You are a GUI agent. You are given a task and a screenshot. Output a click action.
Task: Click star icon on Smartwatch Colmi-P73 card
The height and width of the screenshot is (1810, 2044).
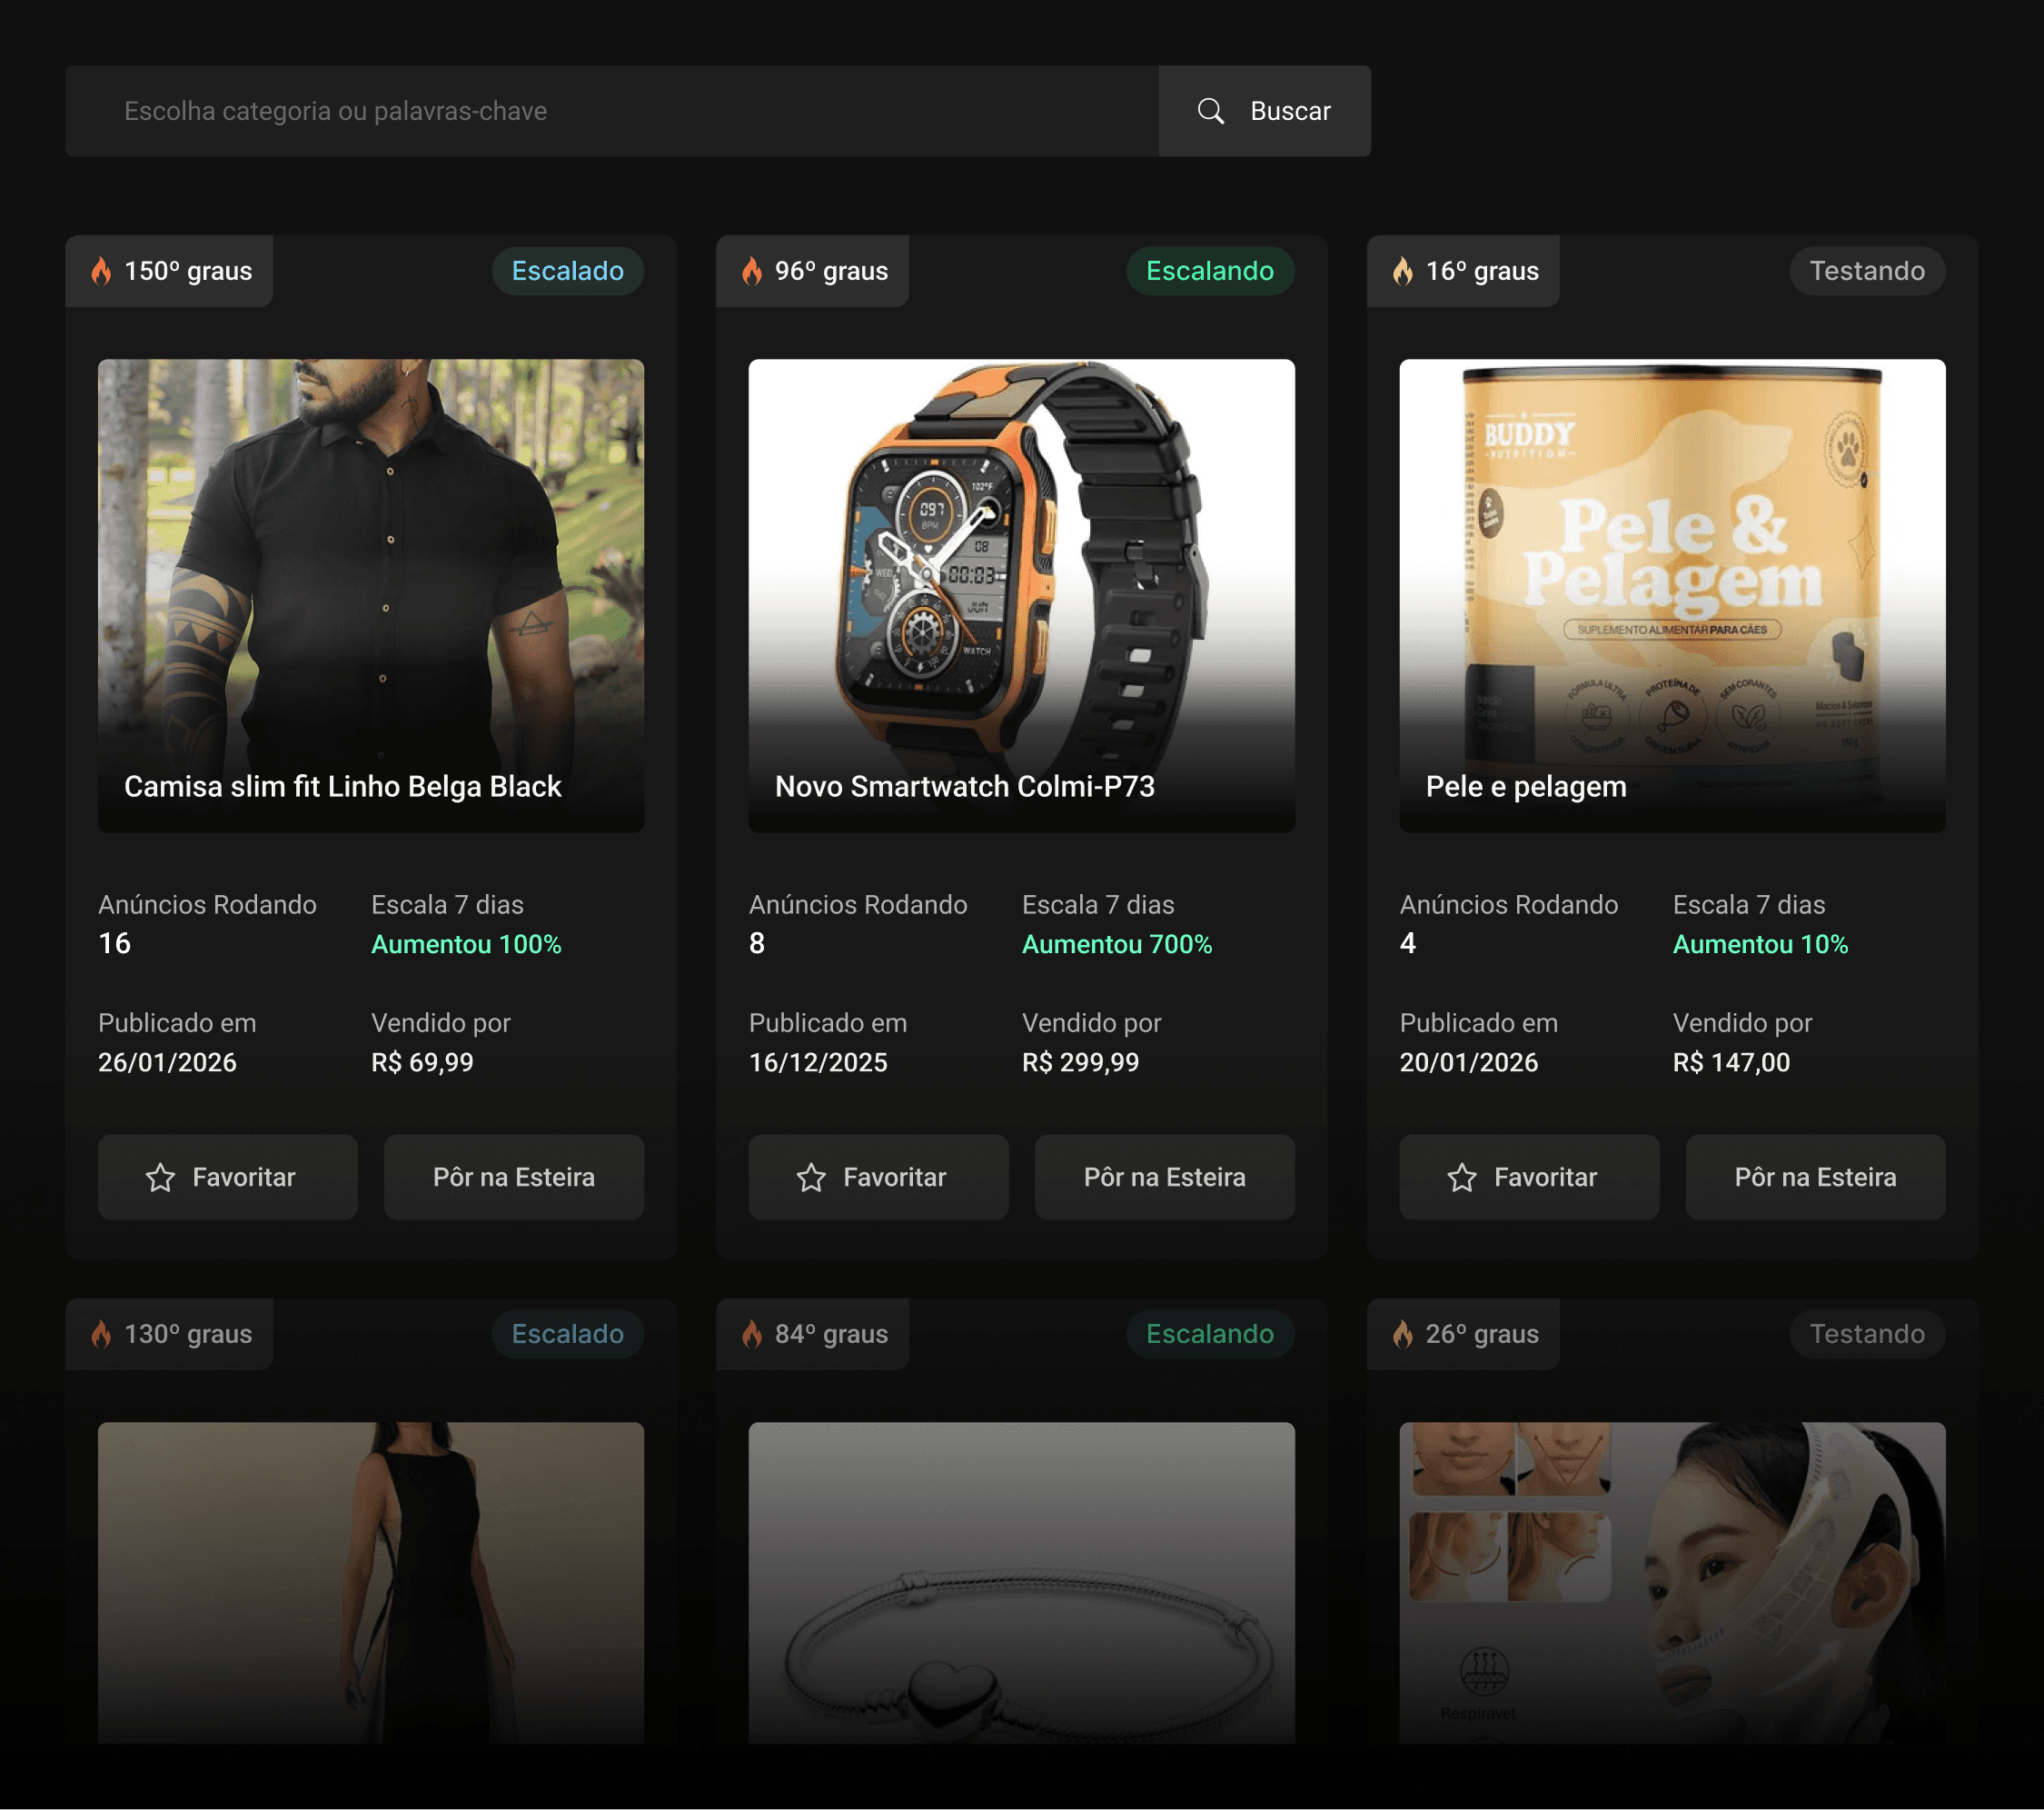(x=811, y=1177)
